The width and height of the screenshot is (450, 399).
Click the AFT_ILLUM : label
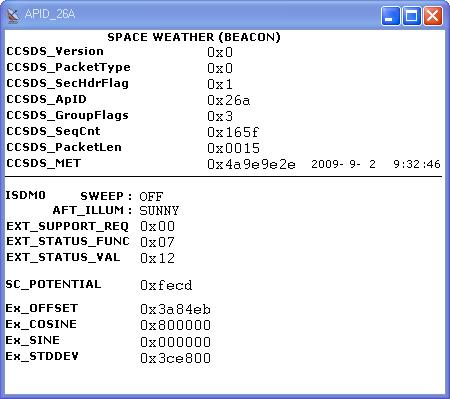pos(92,210)
